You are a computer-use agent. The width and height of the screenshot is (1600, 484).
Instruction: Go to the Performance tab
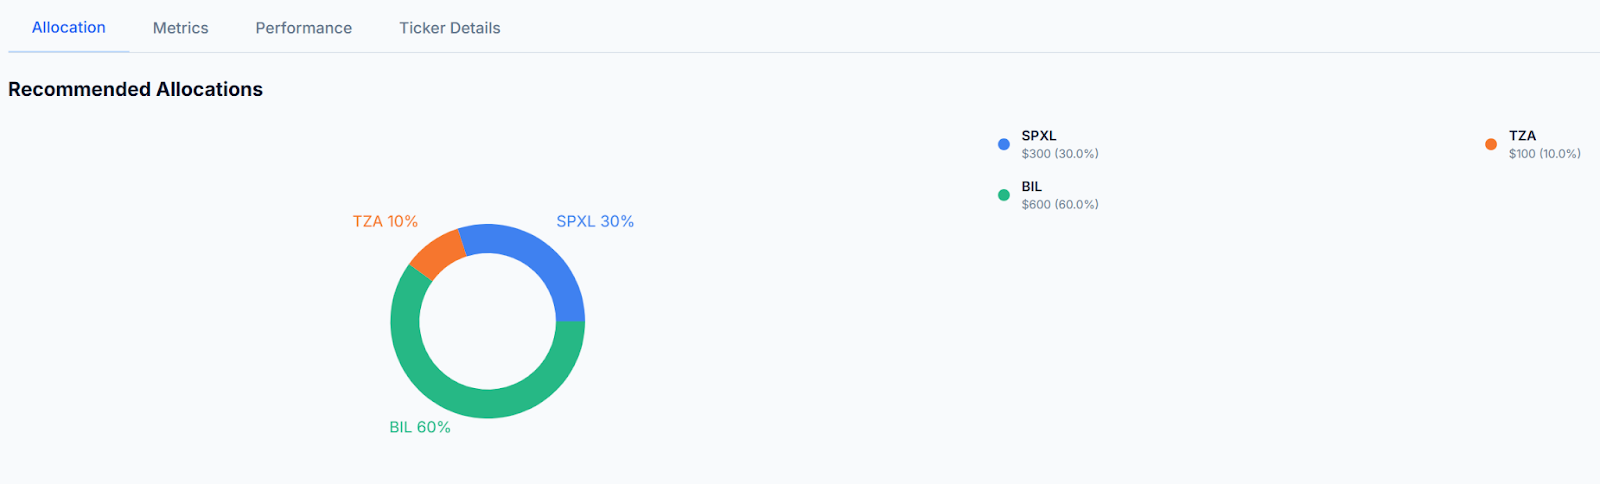pyautogui.click(x=303, y=28)
